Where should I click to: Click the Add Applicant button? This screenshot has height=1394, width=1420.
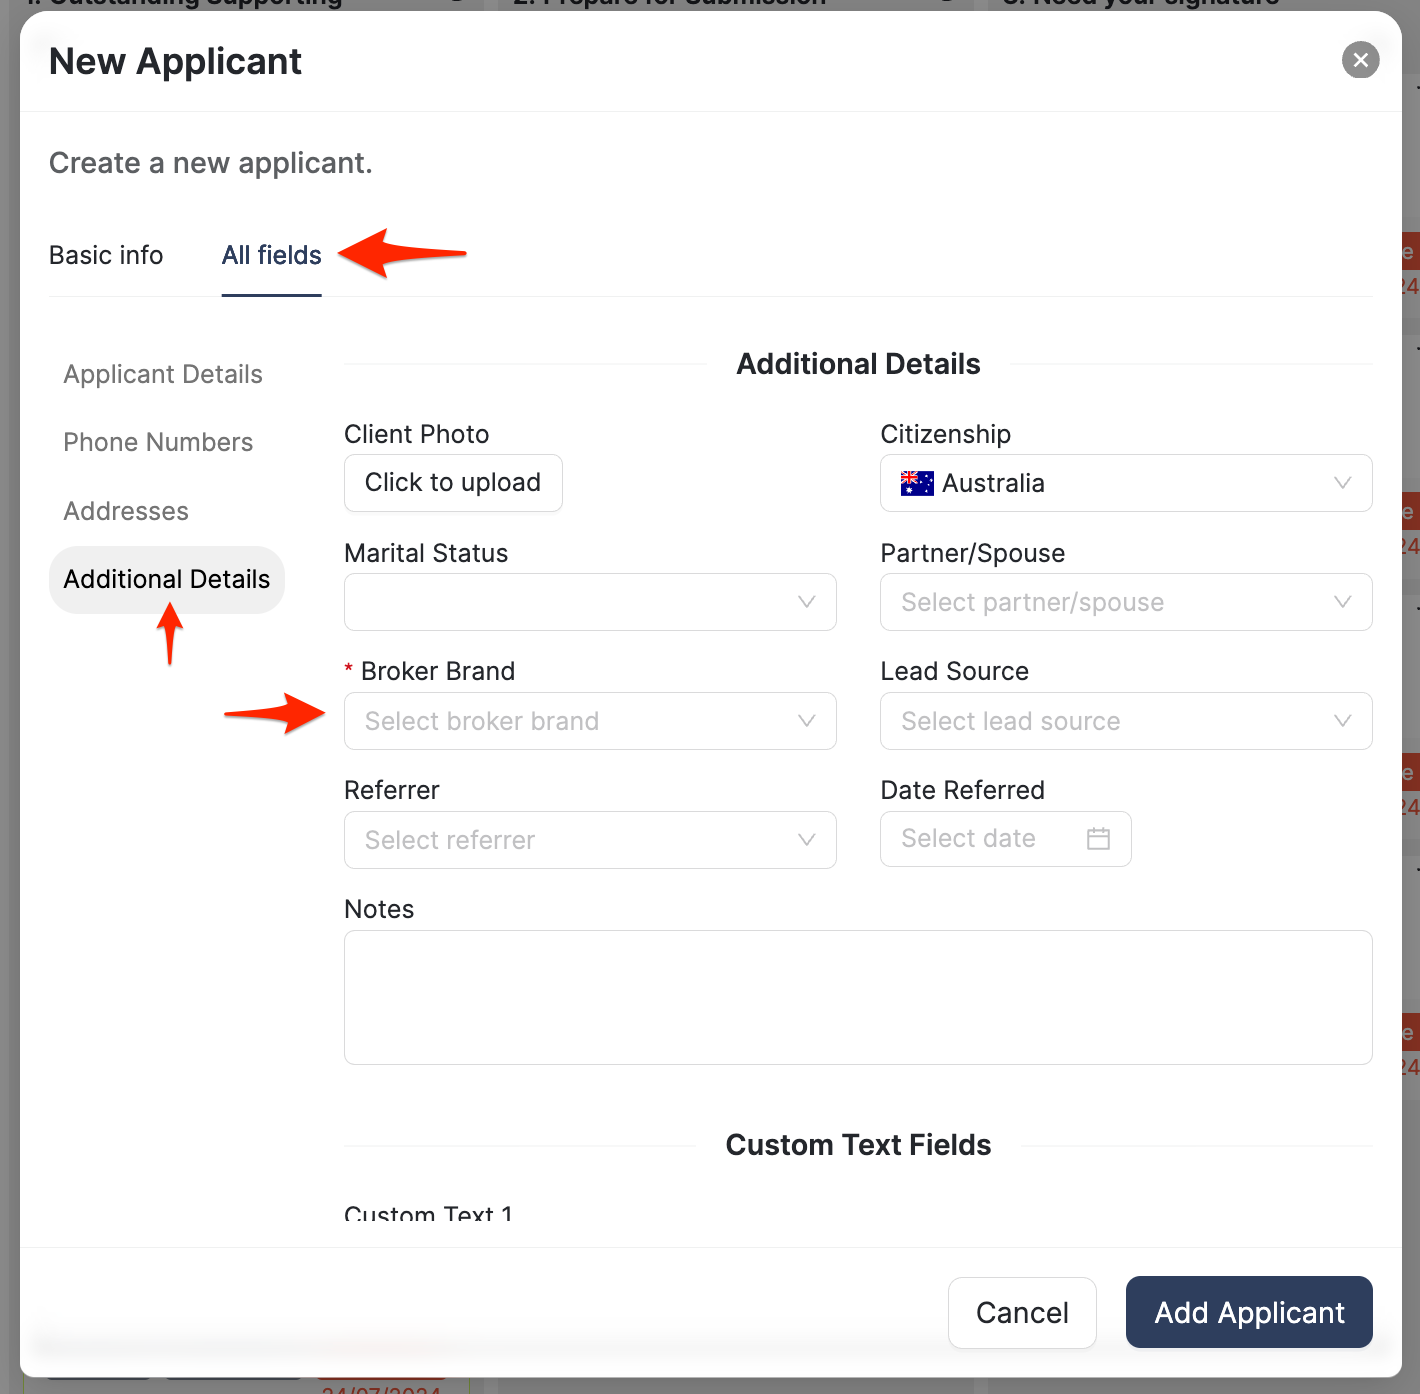pos(1248,1312)
